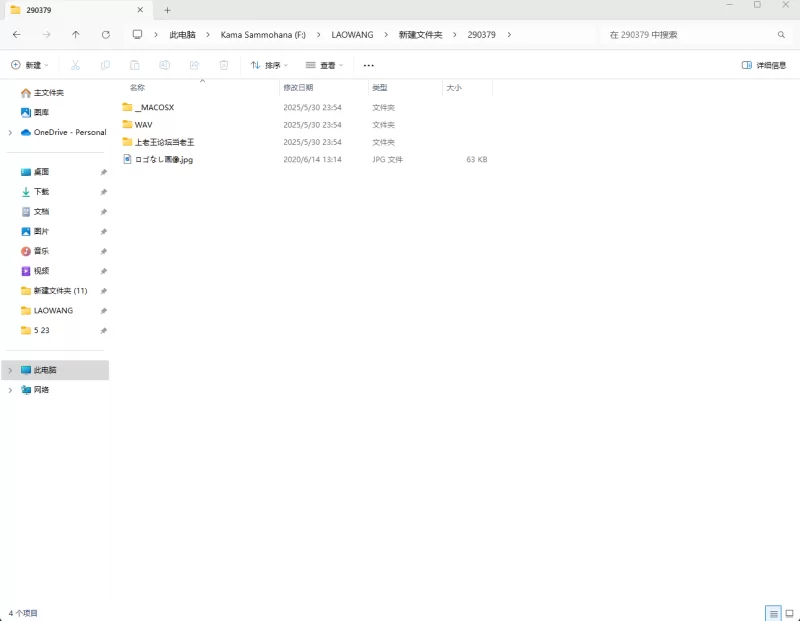
Task: Refresh the current folder view
Action: 106,35
